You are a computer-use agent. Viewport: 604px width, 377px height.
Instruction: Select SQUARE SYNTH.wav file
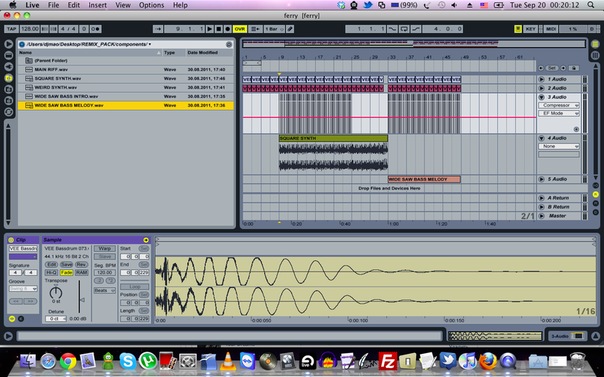click(x=126, y=79)
